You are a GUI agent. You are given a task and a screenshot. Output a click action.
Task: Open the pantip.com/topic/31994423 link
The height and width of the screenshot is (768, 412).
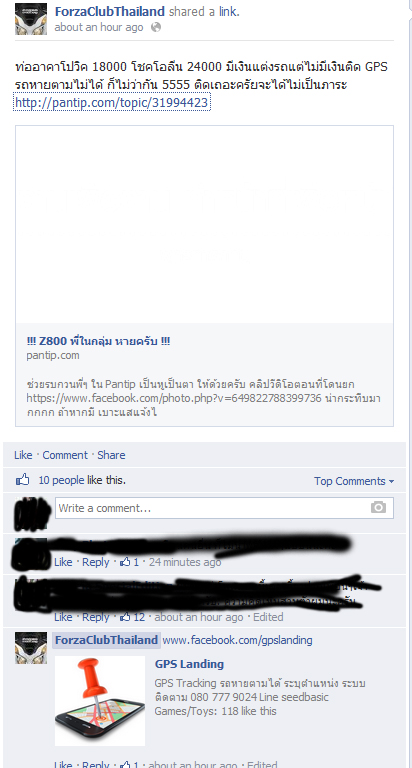pyautogui.click(x=112, y=102)
